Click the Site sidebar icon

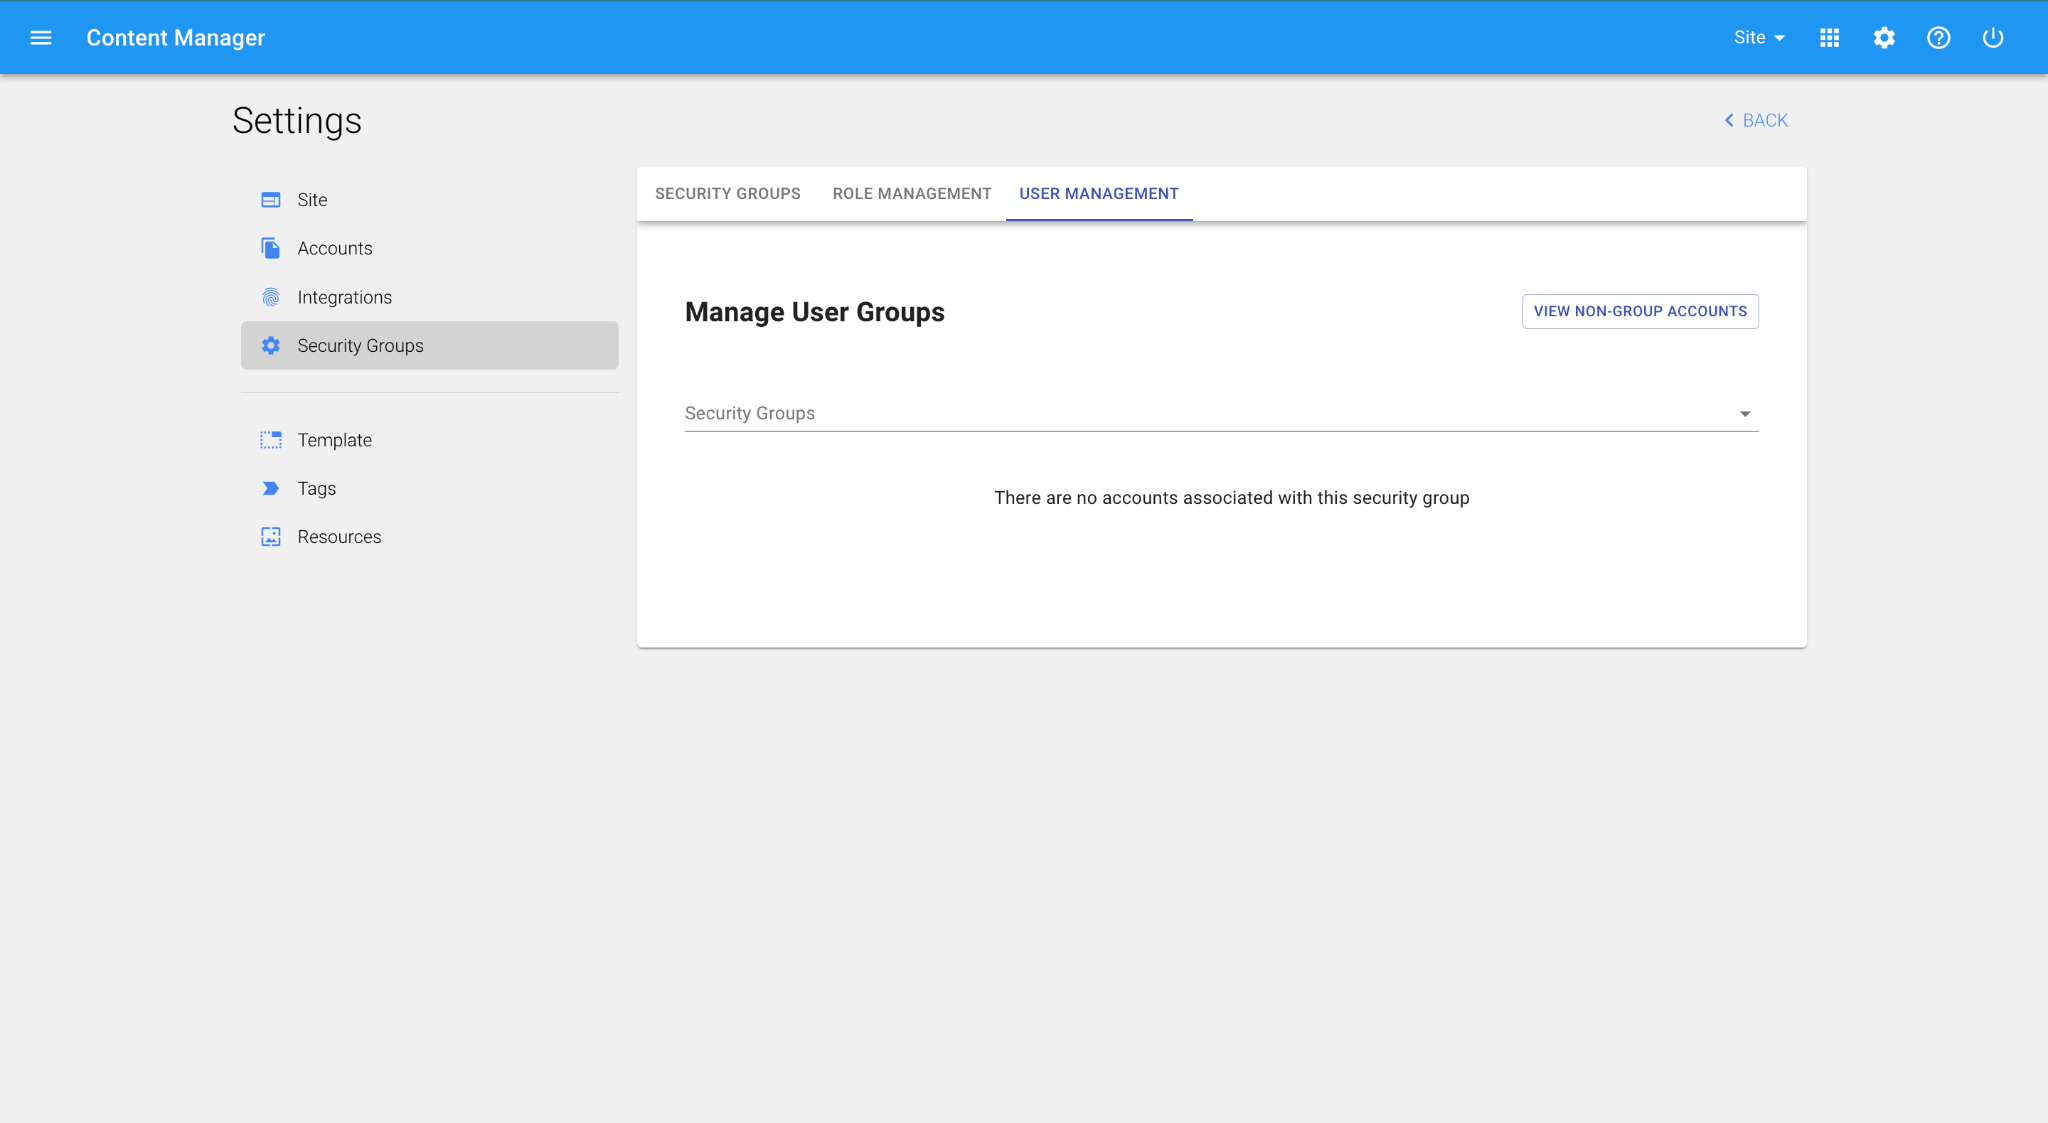click(x=271, y=200)
